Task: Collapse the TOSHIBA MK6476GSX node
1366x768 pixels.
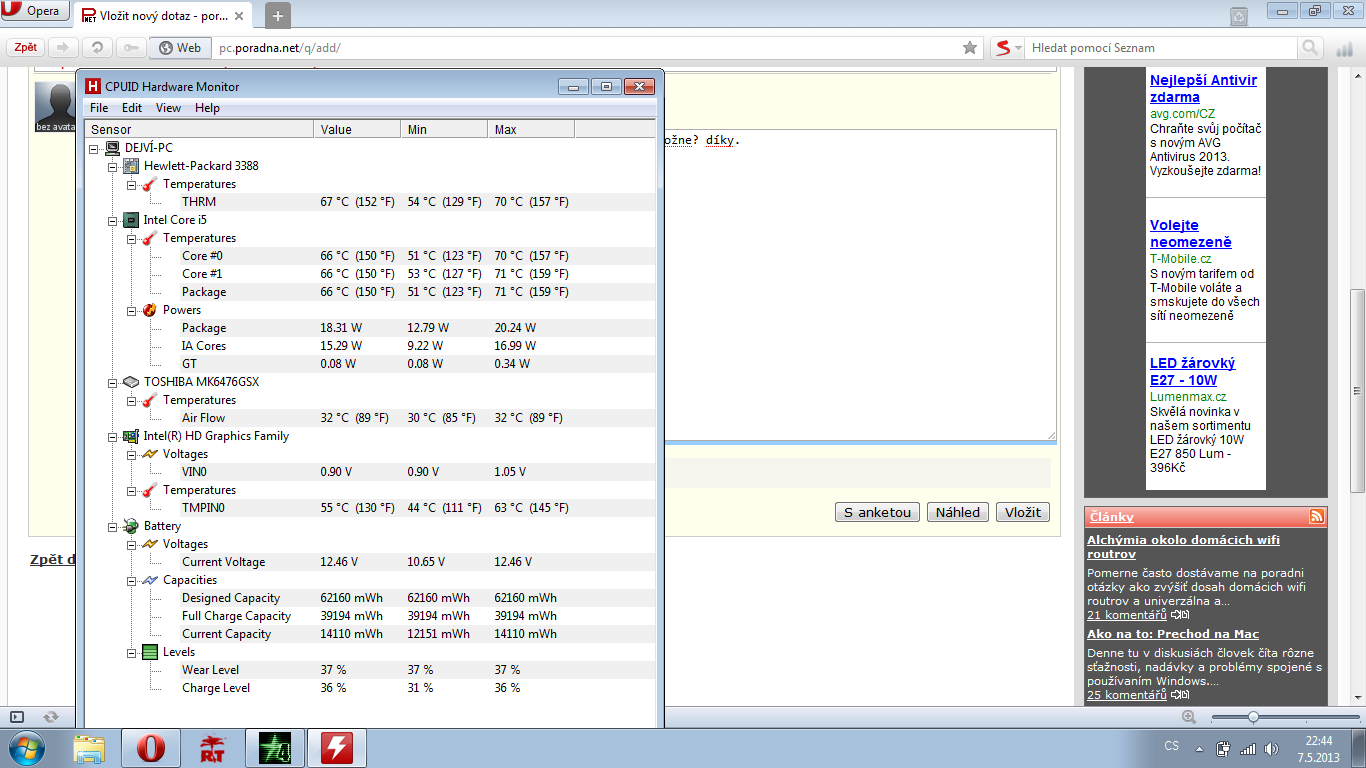Action: click(x=113, y=382)
